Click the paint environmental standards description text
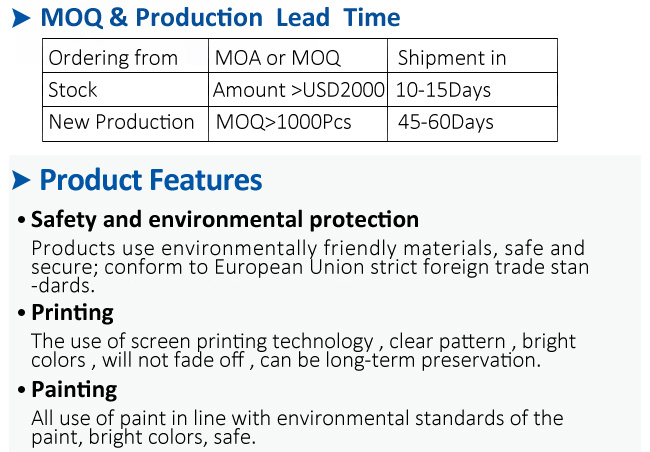 pyautogui.click(x=297, y=428)
